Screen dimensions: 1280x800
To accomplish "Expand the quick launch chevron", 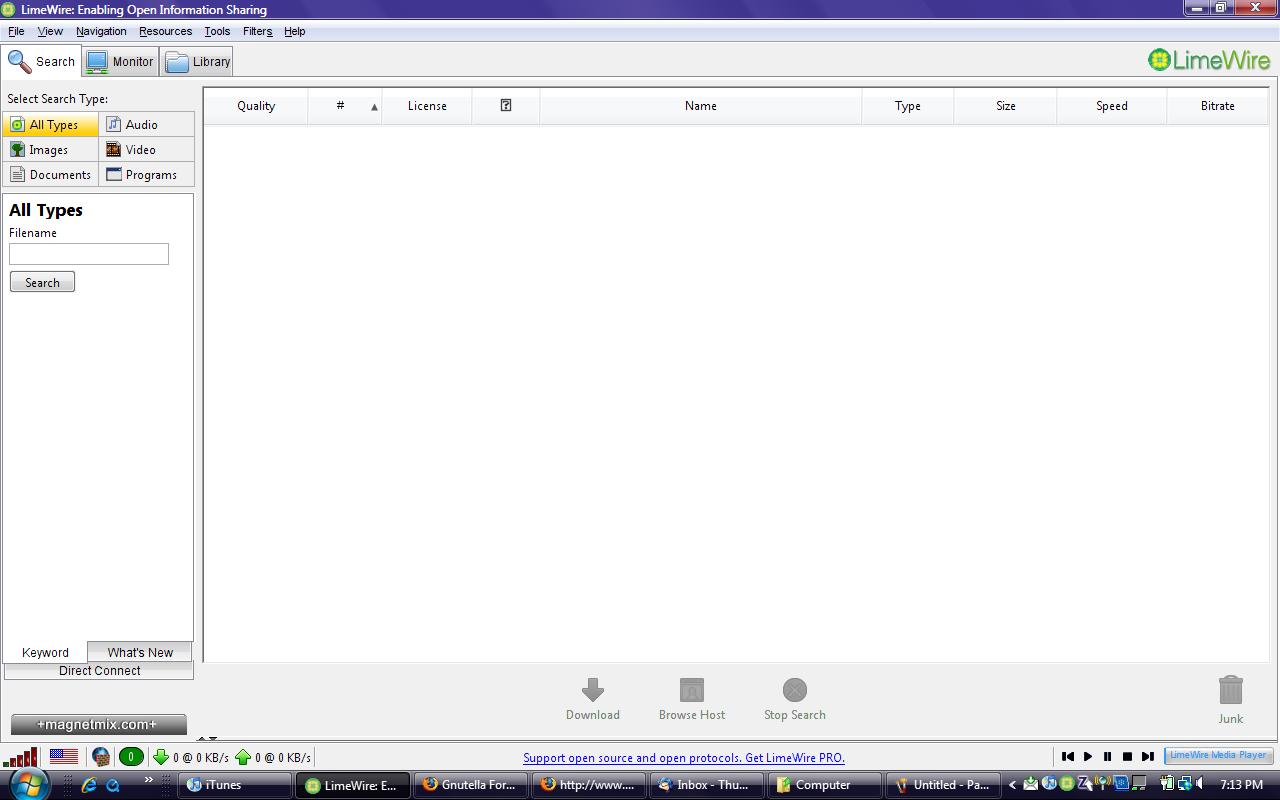I will (x=149, y=780).
